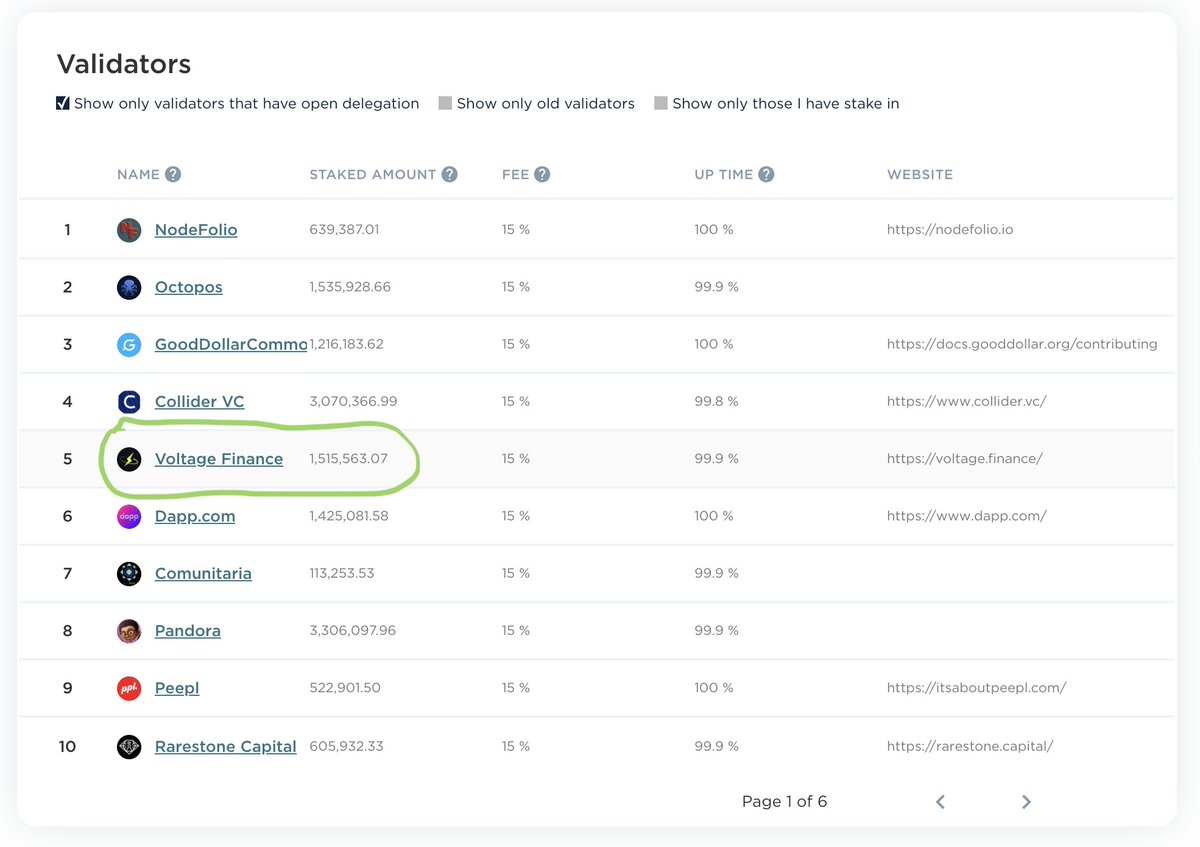The image size is (1200, 847).
Task: Open the Peepl validator link
Action: tap(177, 688)
